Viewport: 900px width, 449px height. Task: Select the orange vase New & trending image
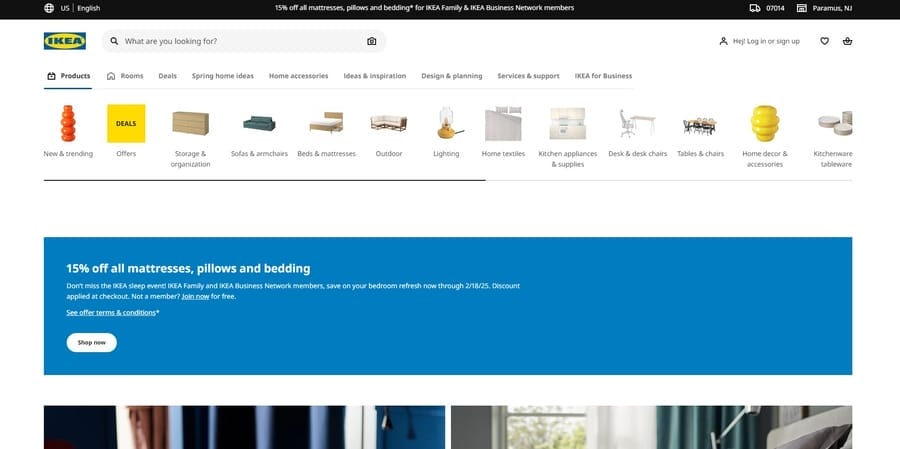click(x=68, y=123)
